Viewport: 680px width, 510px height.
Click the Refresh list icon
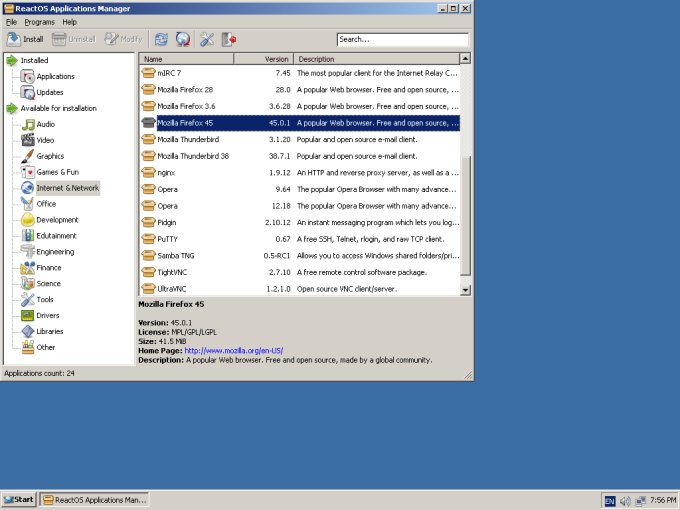pyautogui.click(x=161, y=39)
